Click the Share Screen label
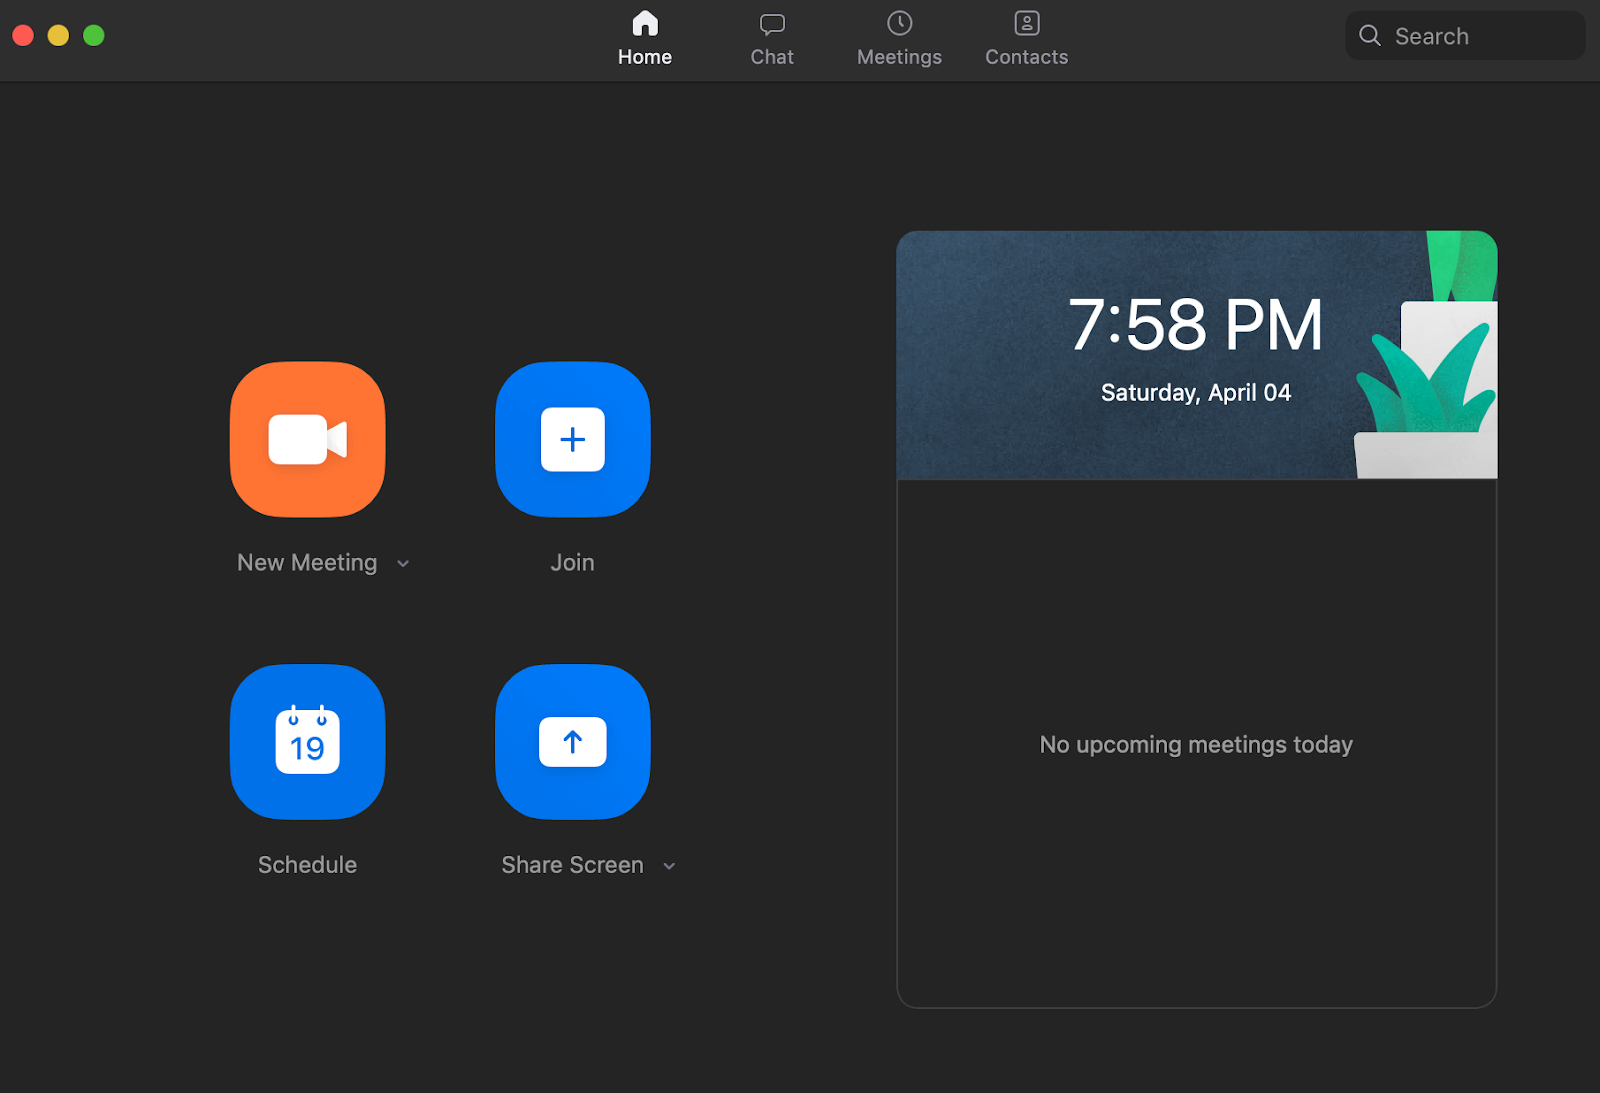The height and width of the screenshot is (1093, 1600). click(573, 865)
